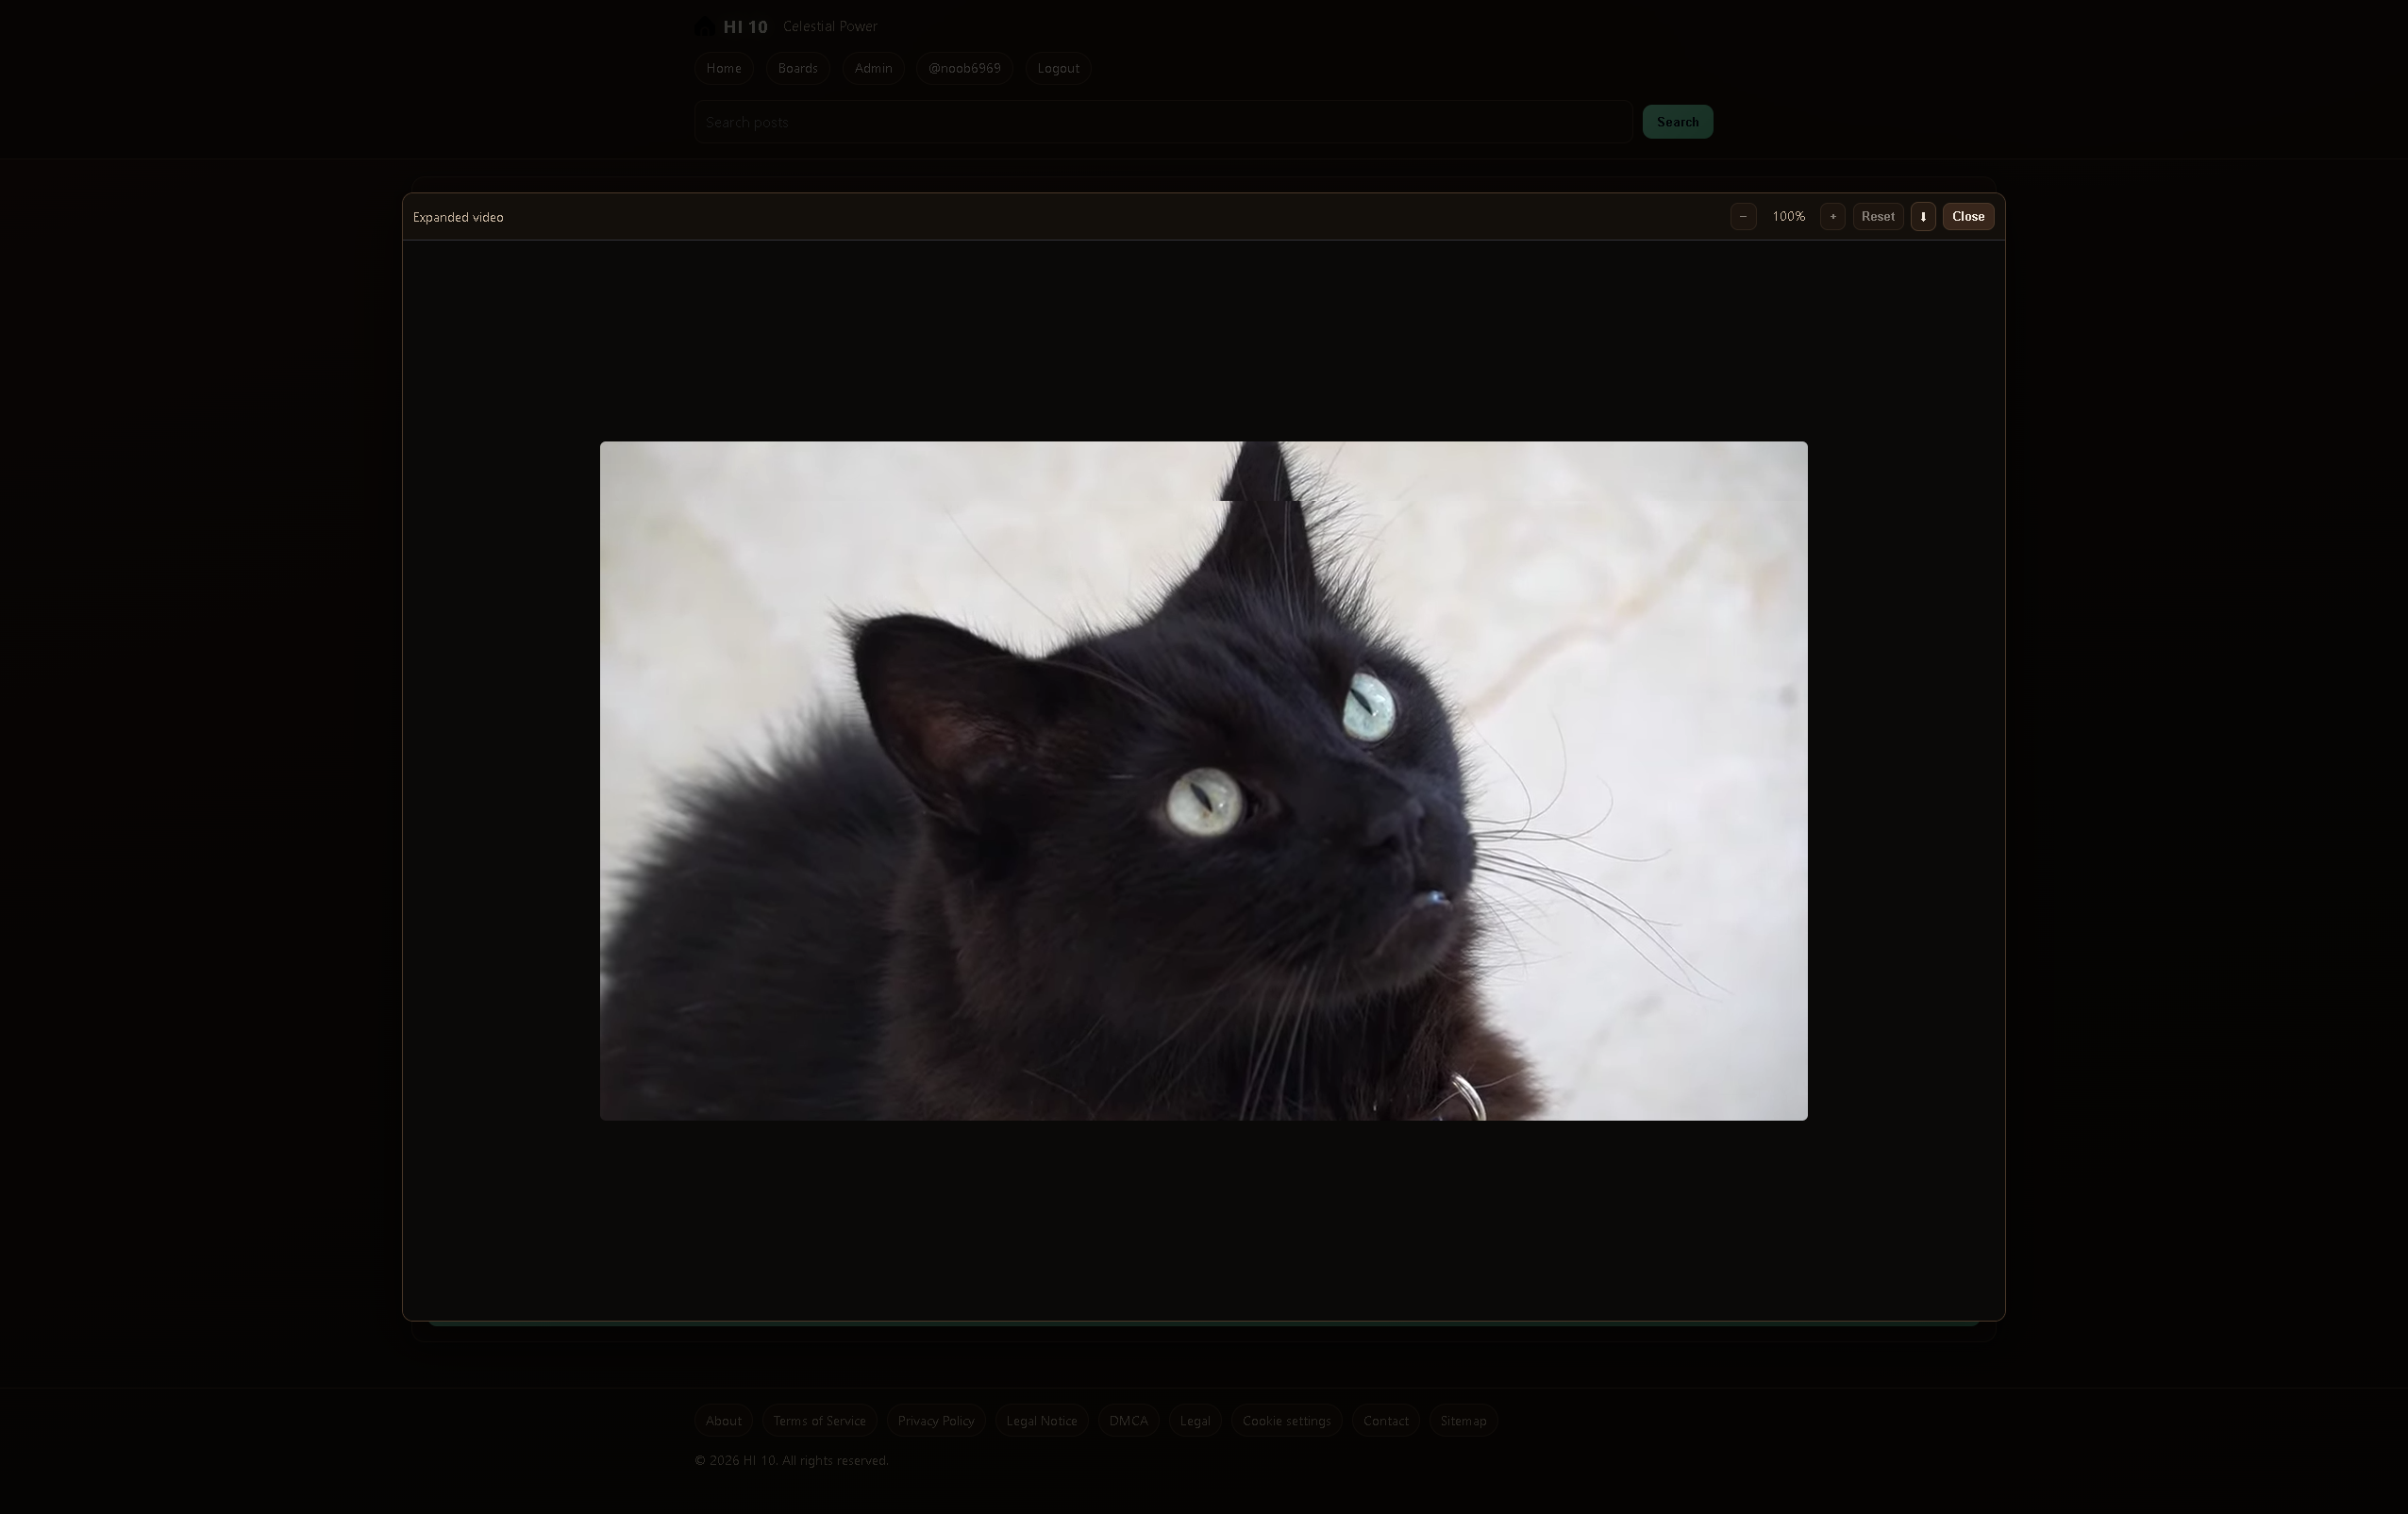Zoom in with the plus icon

click(x=1832, y=216)
